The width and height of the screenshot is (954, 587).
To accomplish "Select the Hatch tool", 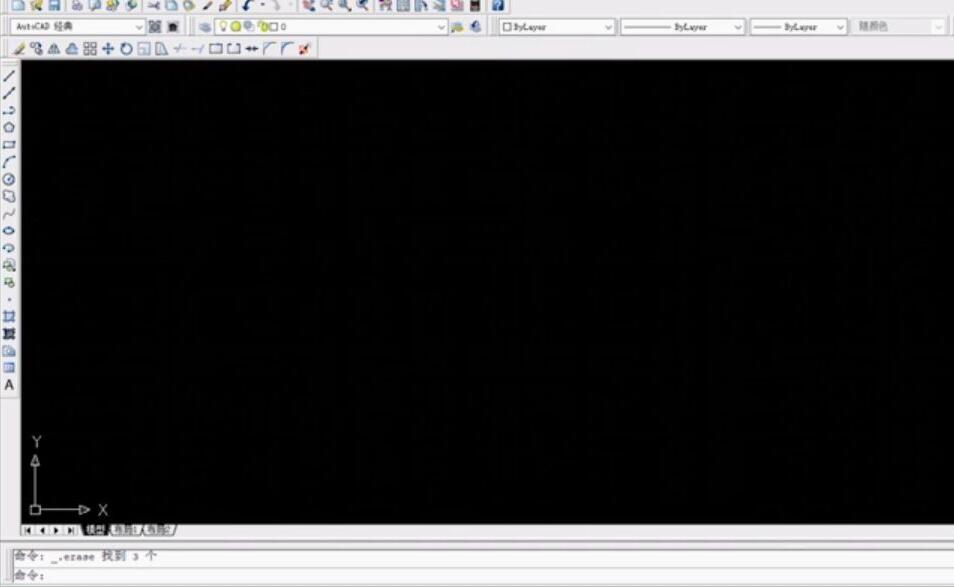I will 9,316.
